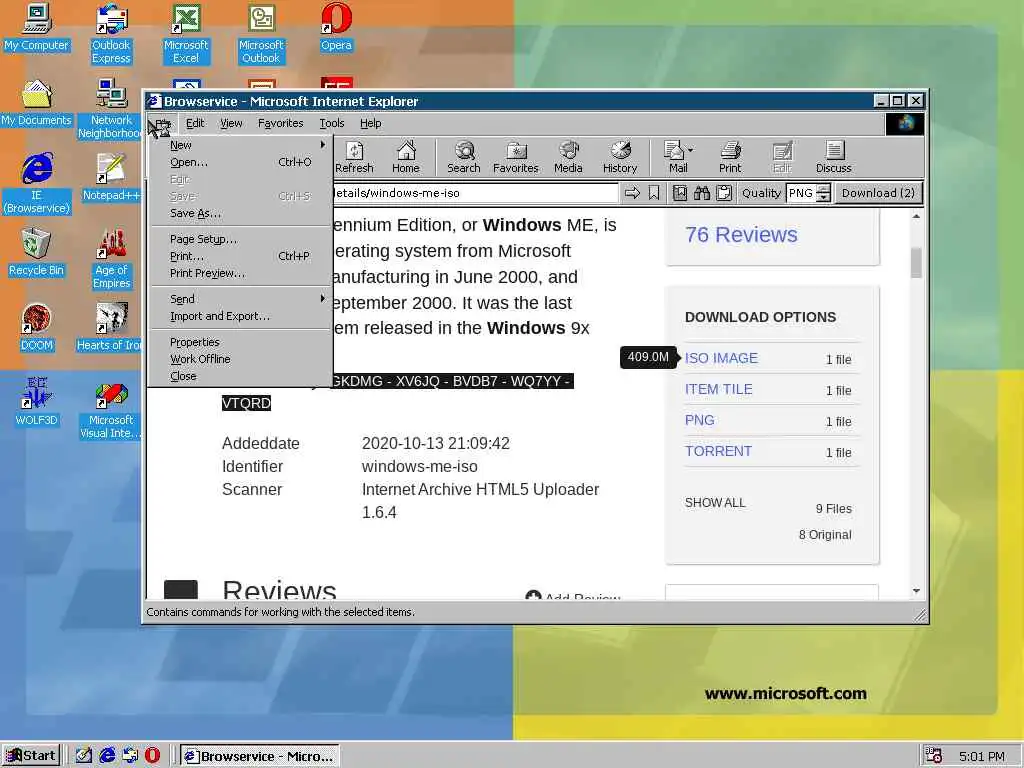Screen dimensions: 1024x768
Task: Open Network Neighborhood desktop icon
Action: [109, 109]
